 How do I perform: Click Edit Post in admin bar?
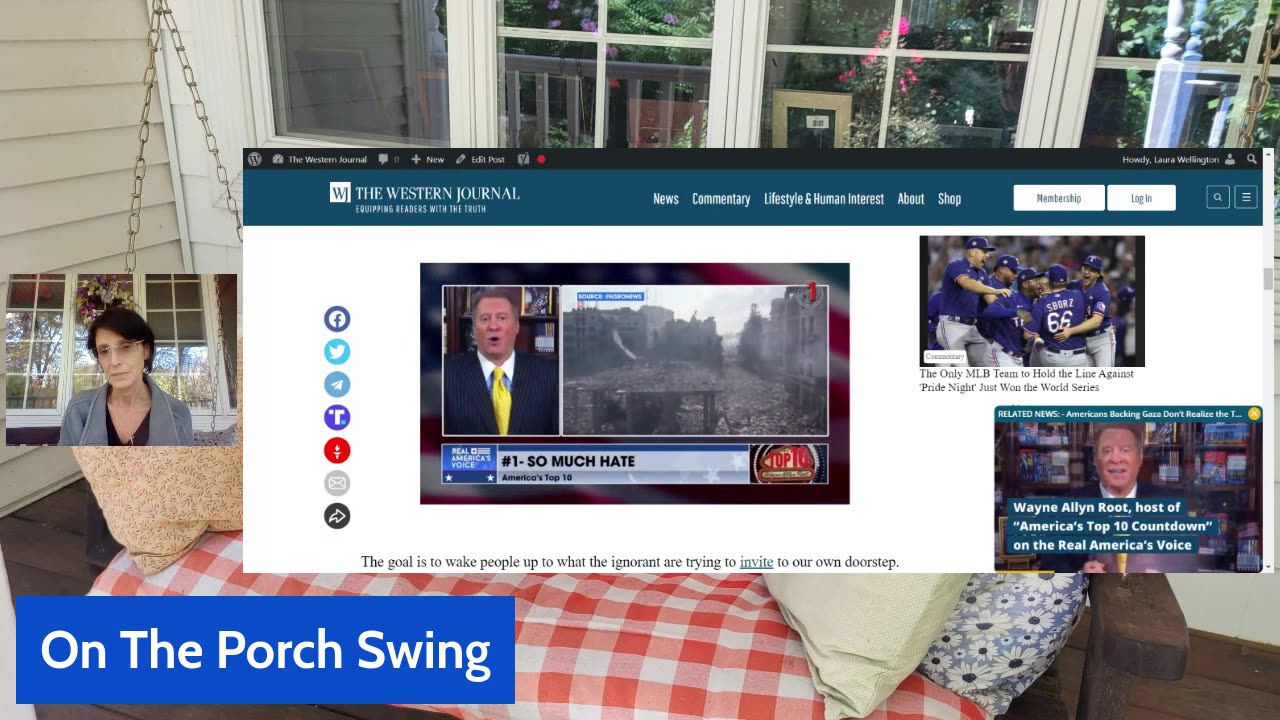[x=480, y=159]
